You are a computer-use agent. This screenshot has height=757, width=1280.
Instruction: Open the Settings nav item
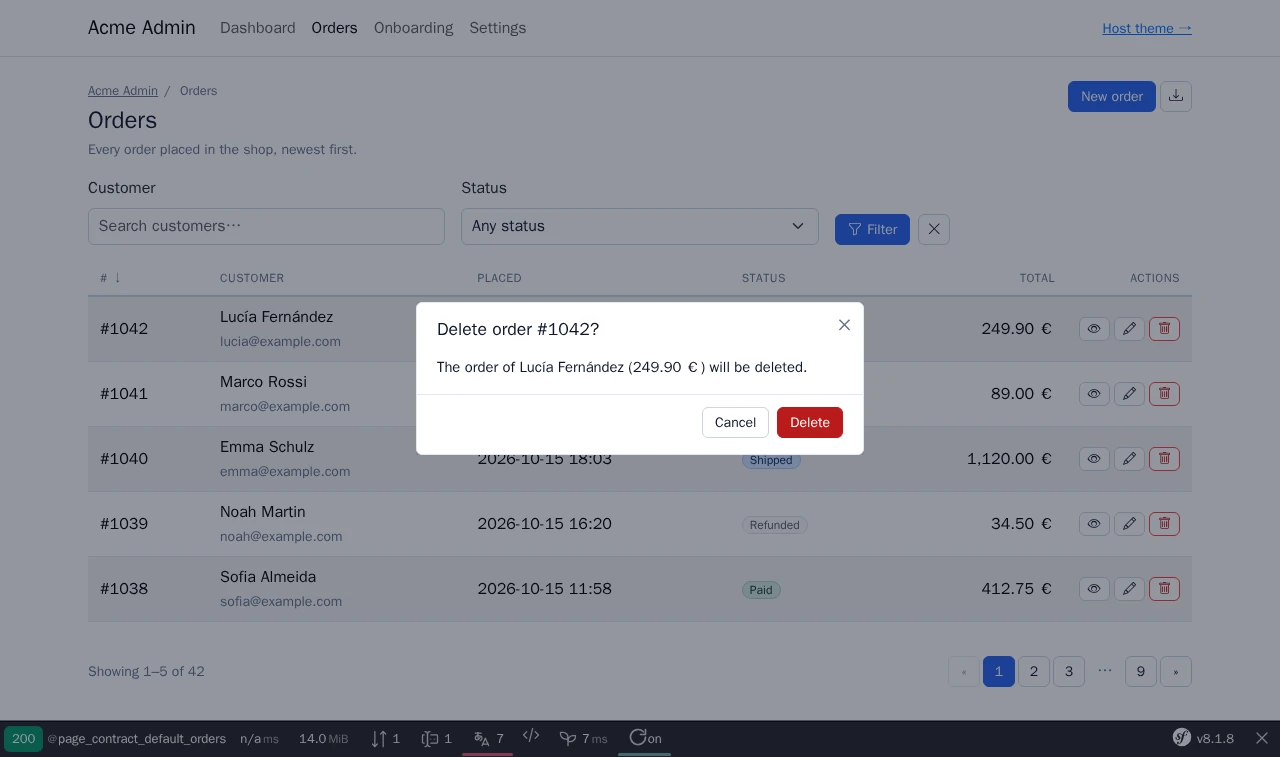click(x=498, y=28)
